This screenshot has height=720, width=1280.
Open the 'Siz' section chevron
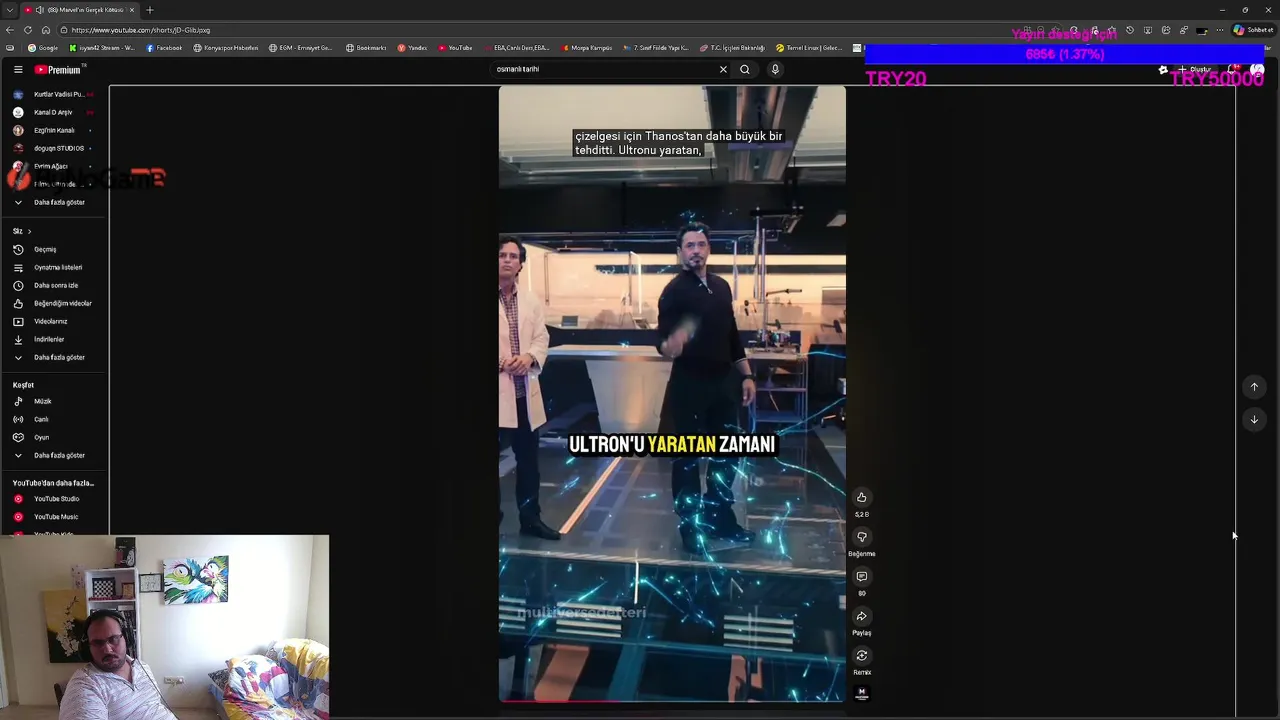click(x=29, y=232)
